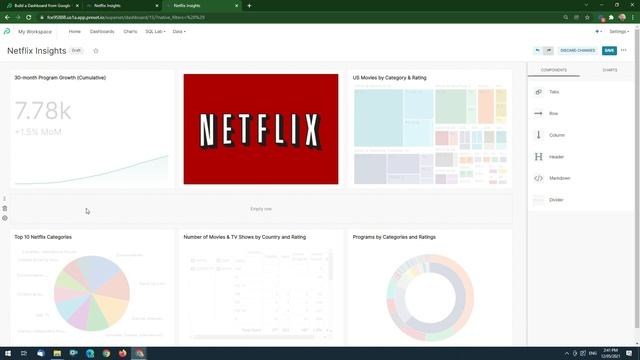The height and width of the screenshot is (360, 640).
Task: Select the Row component icon
Action: tap(538, 113)
